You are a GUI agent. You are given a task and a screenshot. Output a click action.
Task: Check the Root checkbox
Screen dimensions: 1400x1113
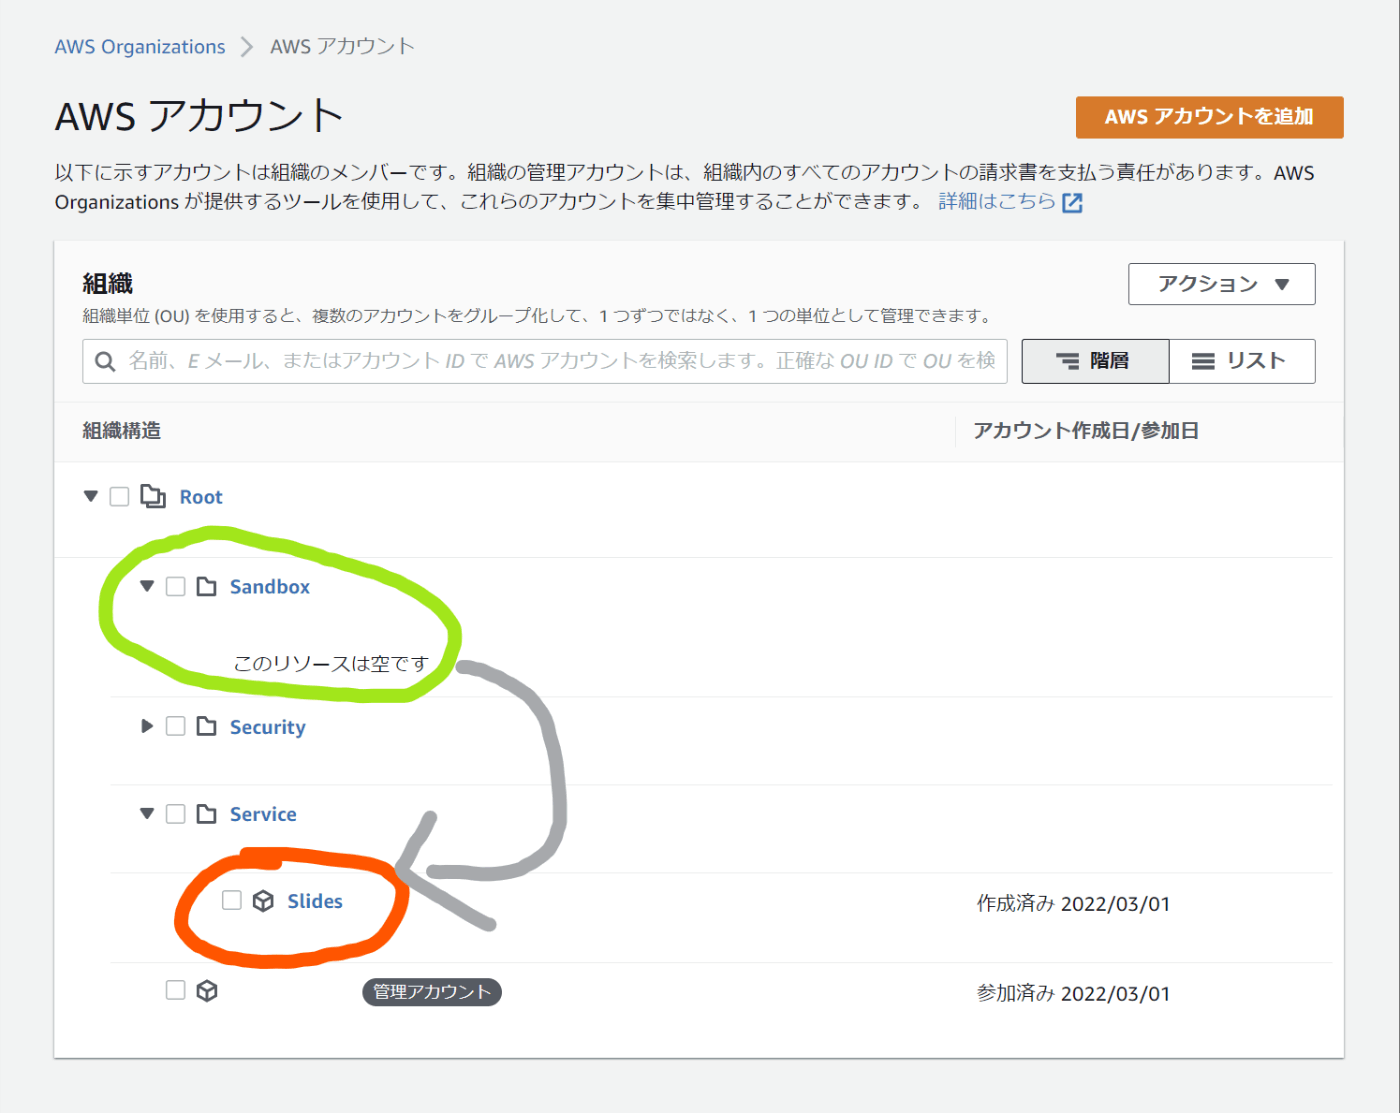click(x=119, y=496)
